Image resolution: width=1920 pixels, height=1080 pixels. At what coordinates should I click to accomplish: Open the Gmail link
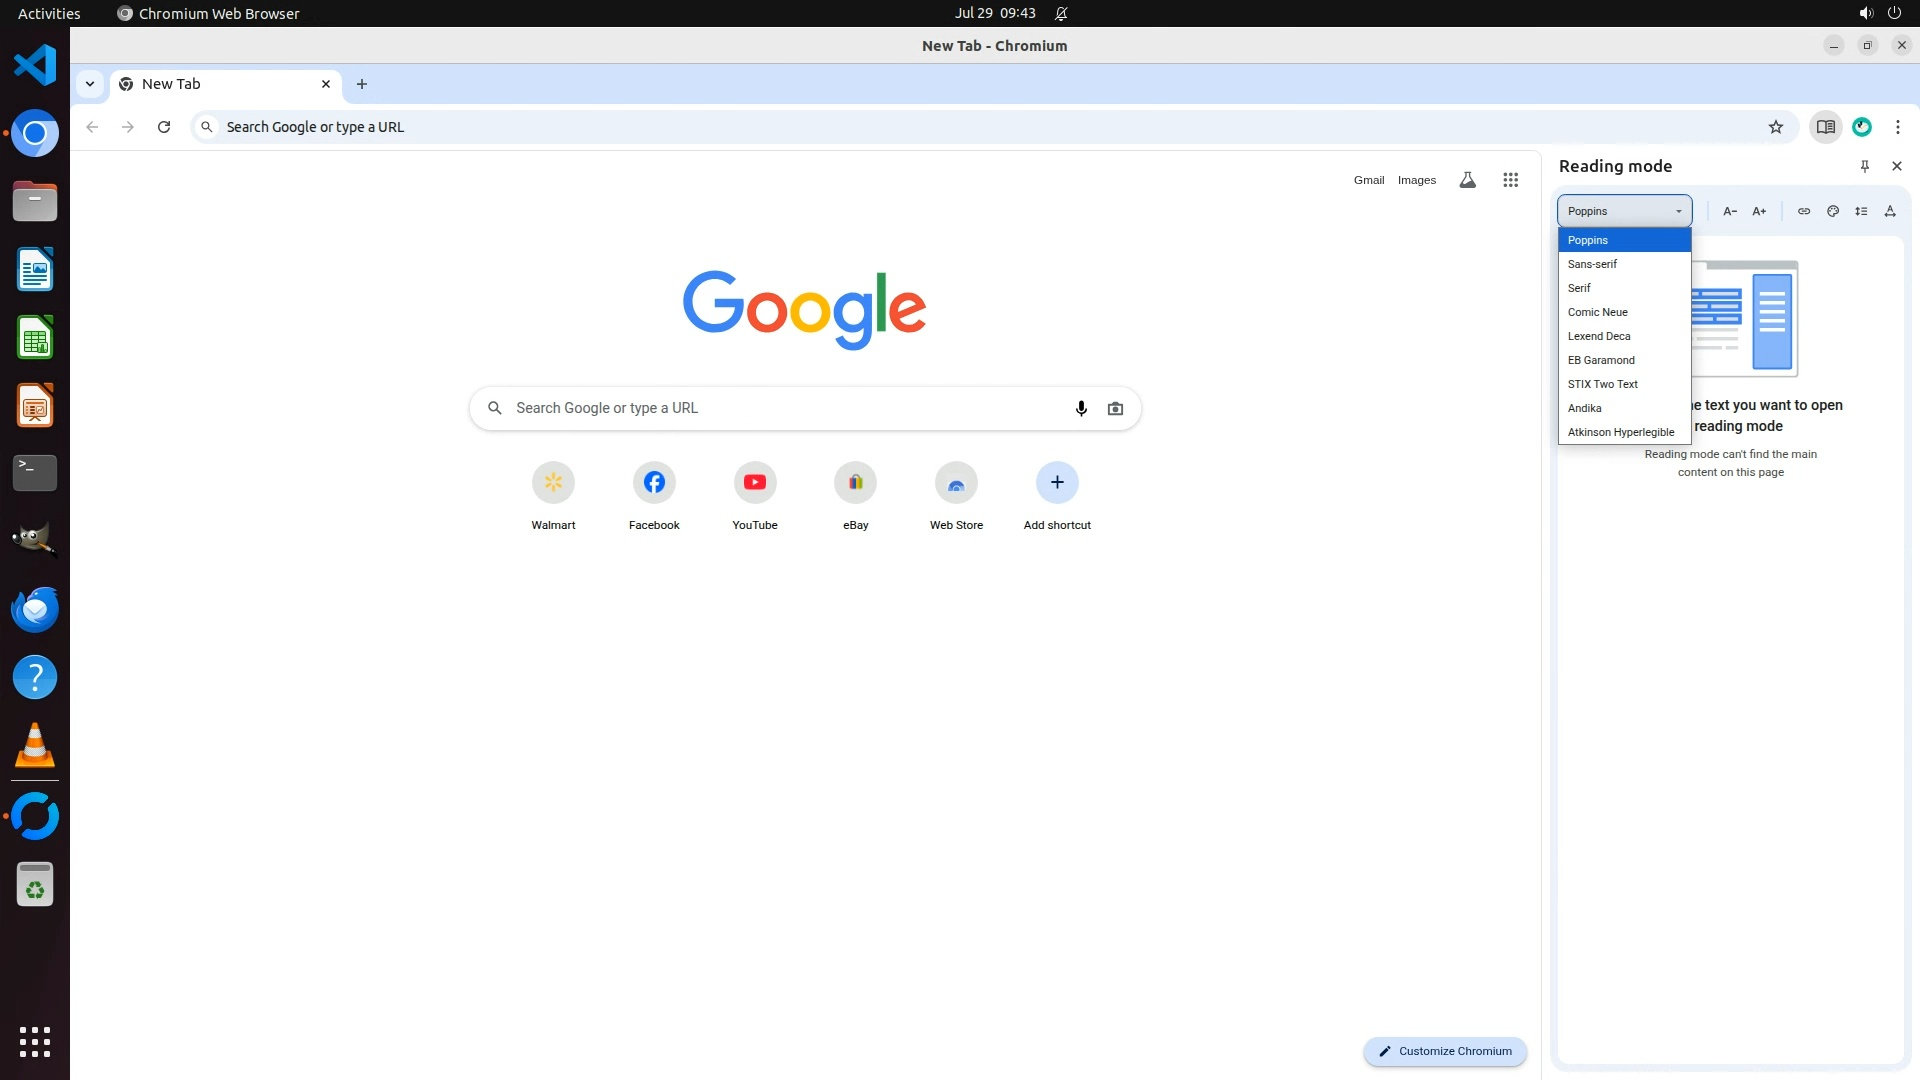pyautogui.click(x=1368, y=180)
